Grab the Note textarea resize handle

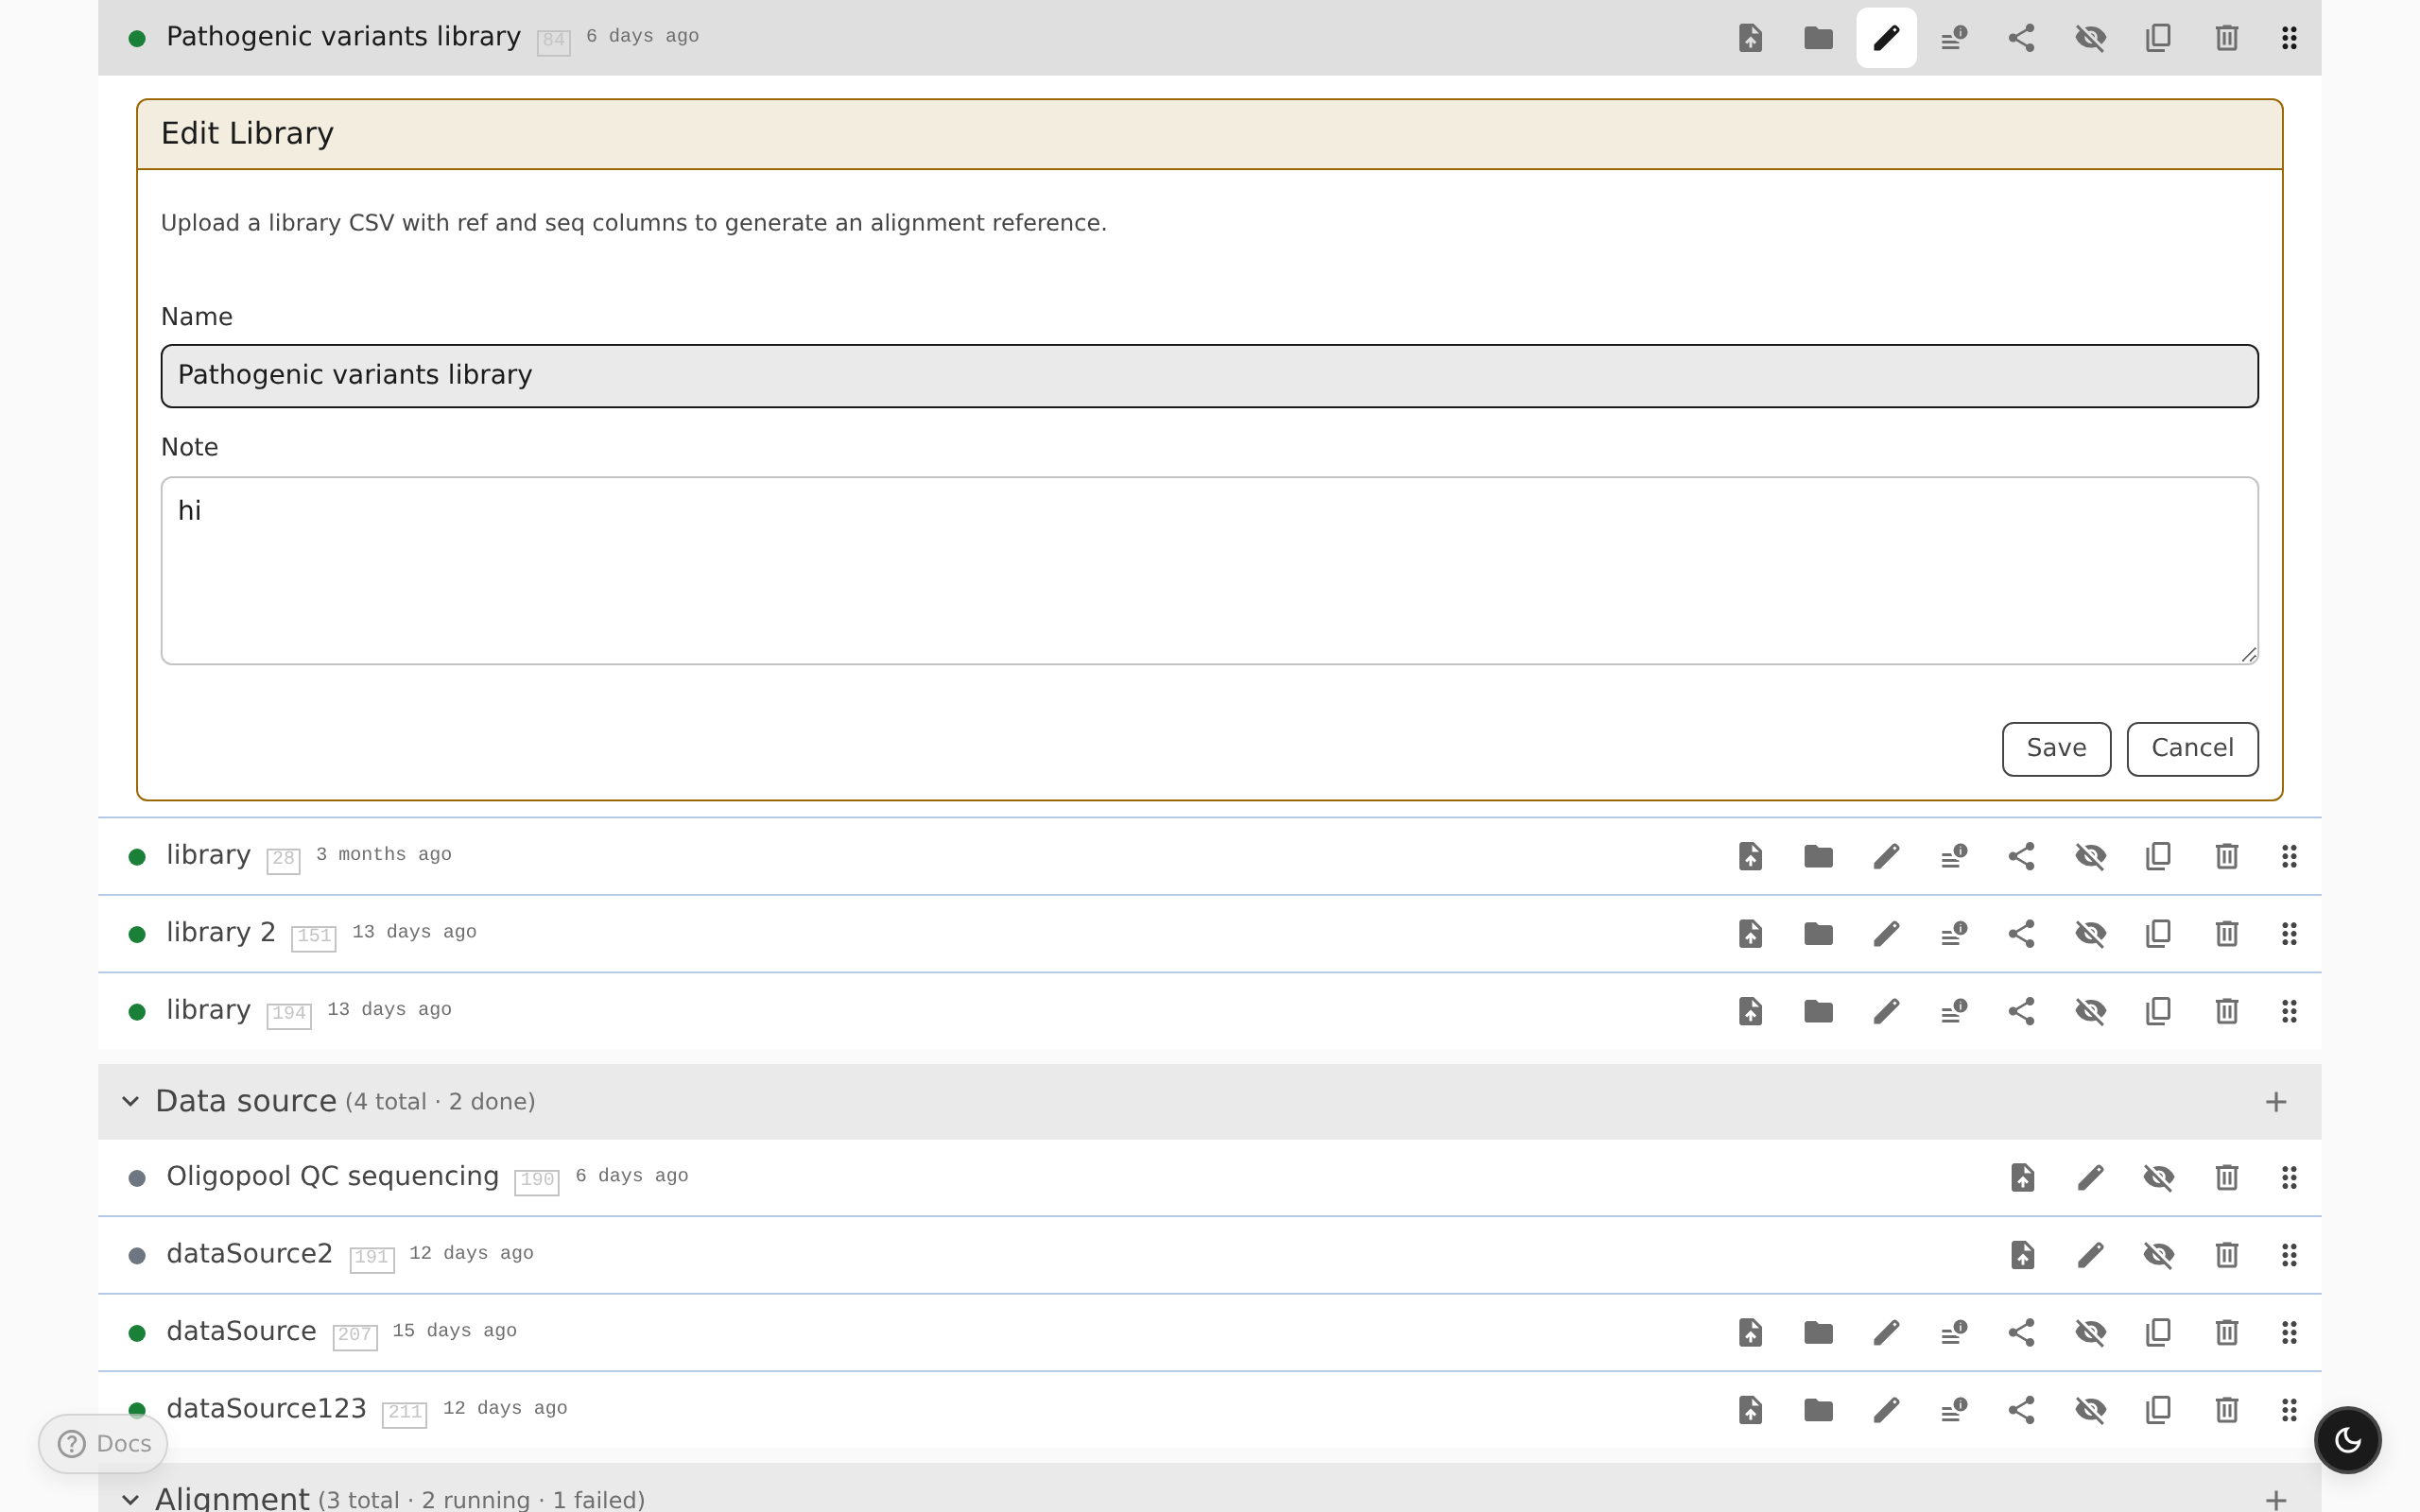click(2248, 654)
